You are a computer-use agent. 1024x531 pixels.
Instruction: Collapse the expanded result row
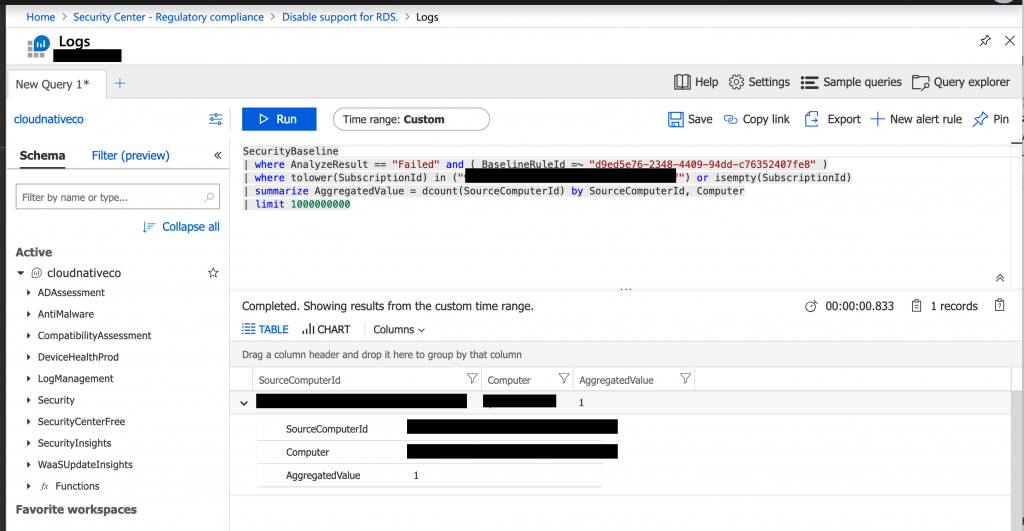[x=244, y=403]
